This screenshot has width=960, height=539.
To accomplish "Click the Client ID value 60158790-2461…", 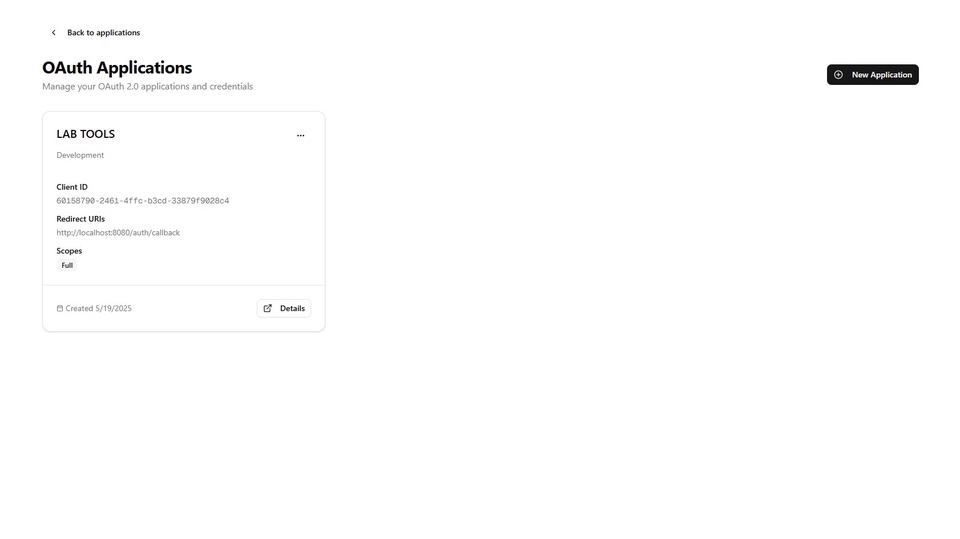I will click(143, 201).
